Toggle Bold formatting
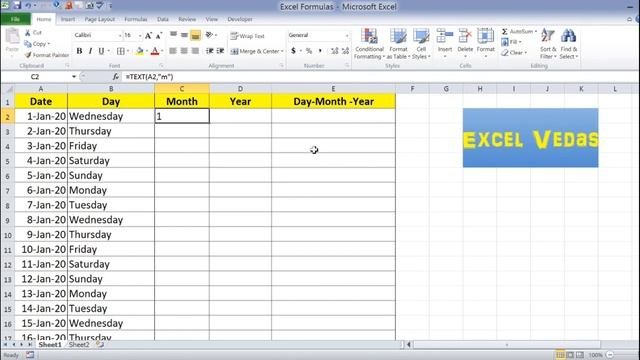The height and width of the screenshot is (360, 640). point(79,51)
